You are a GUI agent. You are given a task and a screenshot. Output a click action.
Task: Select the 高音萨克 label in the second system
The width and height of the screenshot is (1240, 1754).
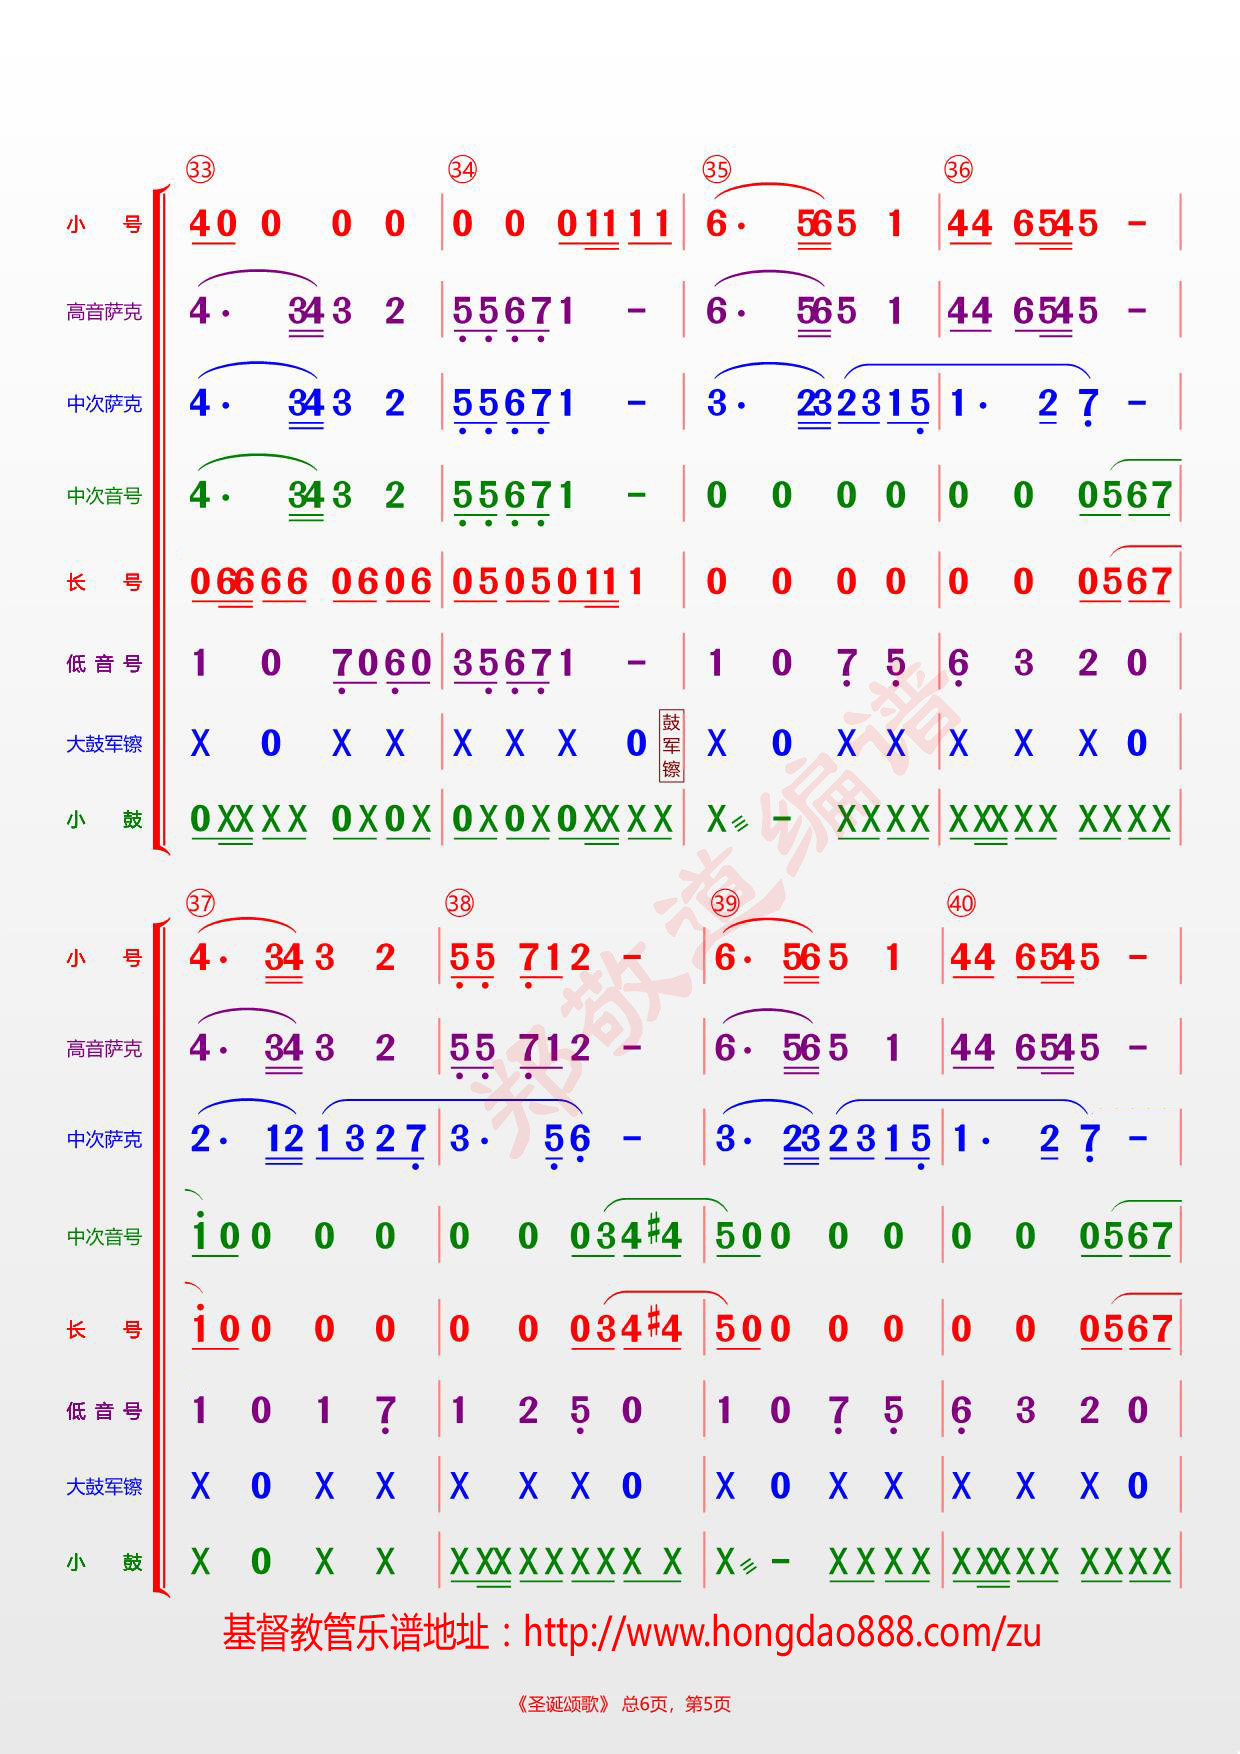[x=104, y=1048]
